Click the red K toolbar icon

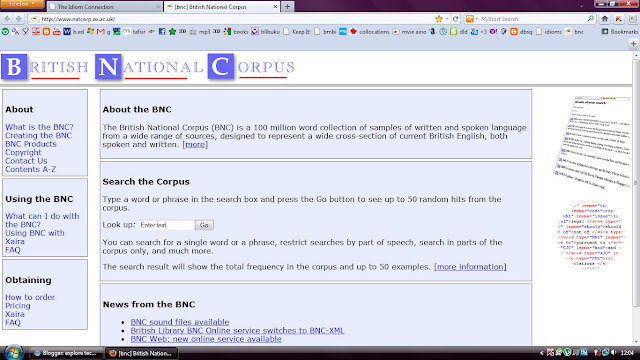pyautogui.click(x=619, y=19)
